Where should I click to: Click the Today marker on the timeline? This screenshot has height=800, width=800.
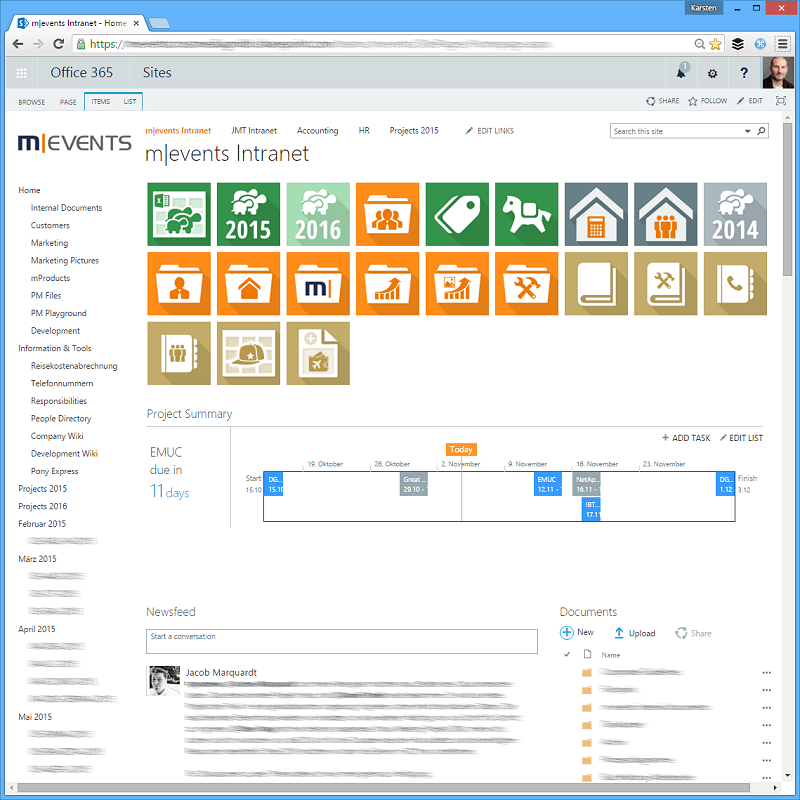461,449
